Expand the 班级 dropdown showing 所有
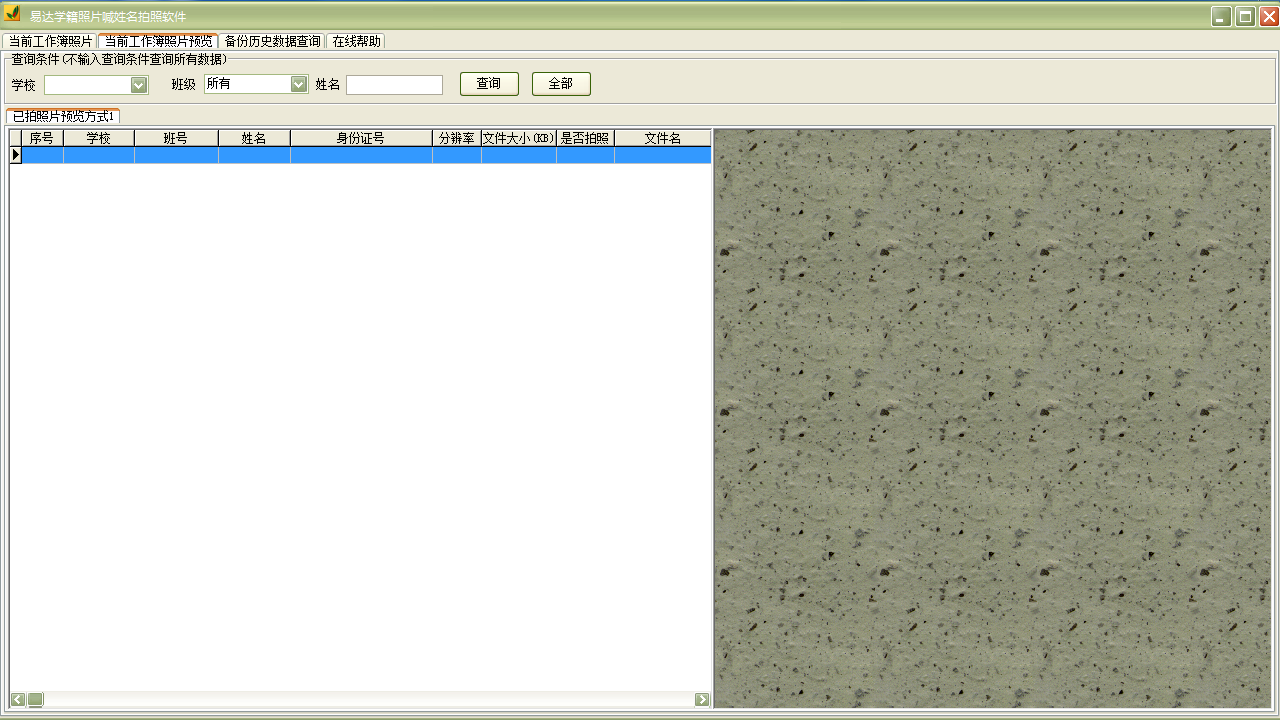 point(298,85)
